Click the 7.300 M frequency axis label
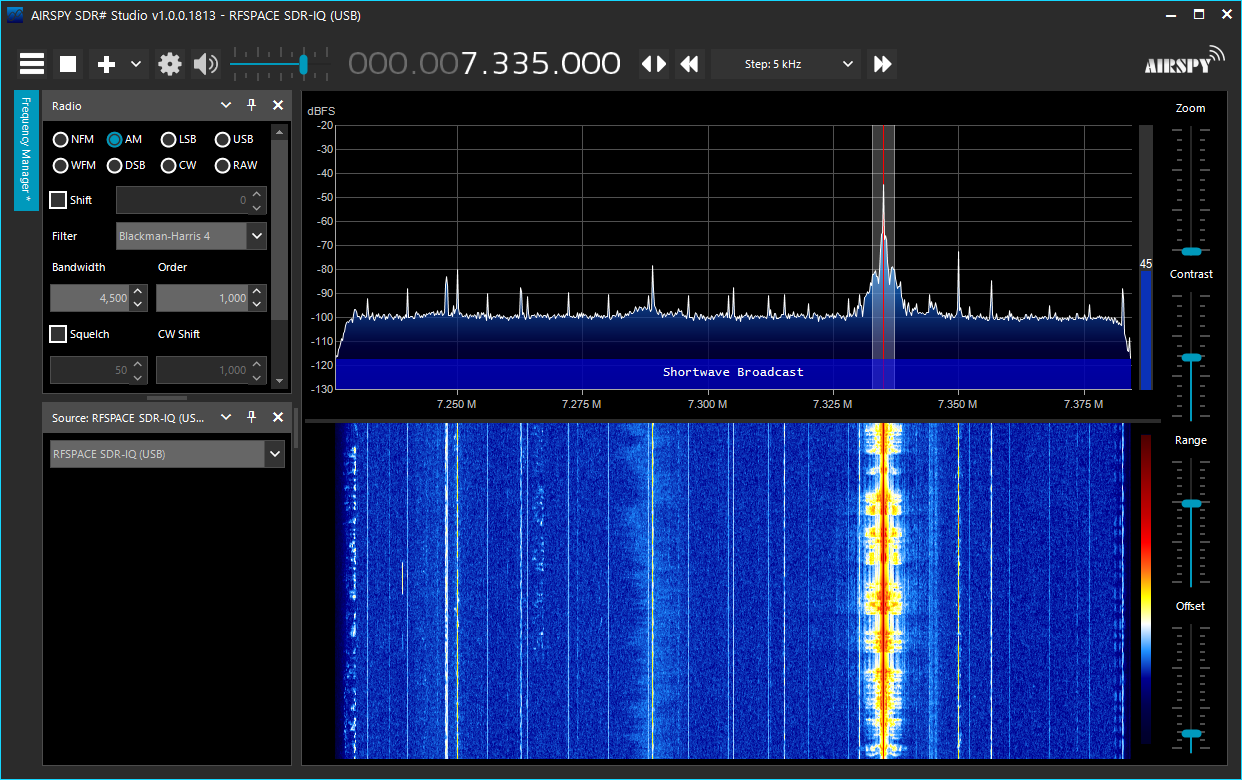The width and height of the screenshot is (1242, 780). 707,404
